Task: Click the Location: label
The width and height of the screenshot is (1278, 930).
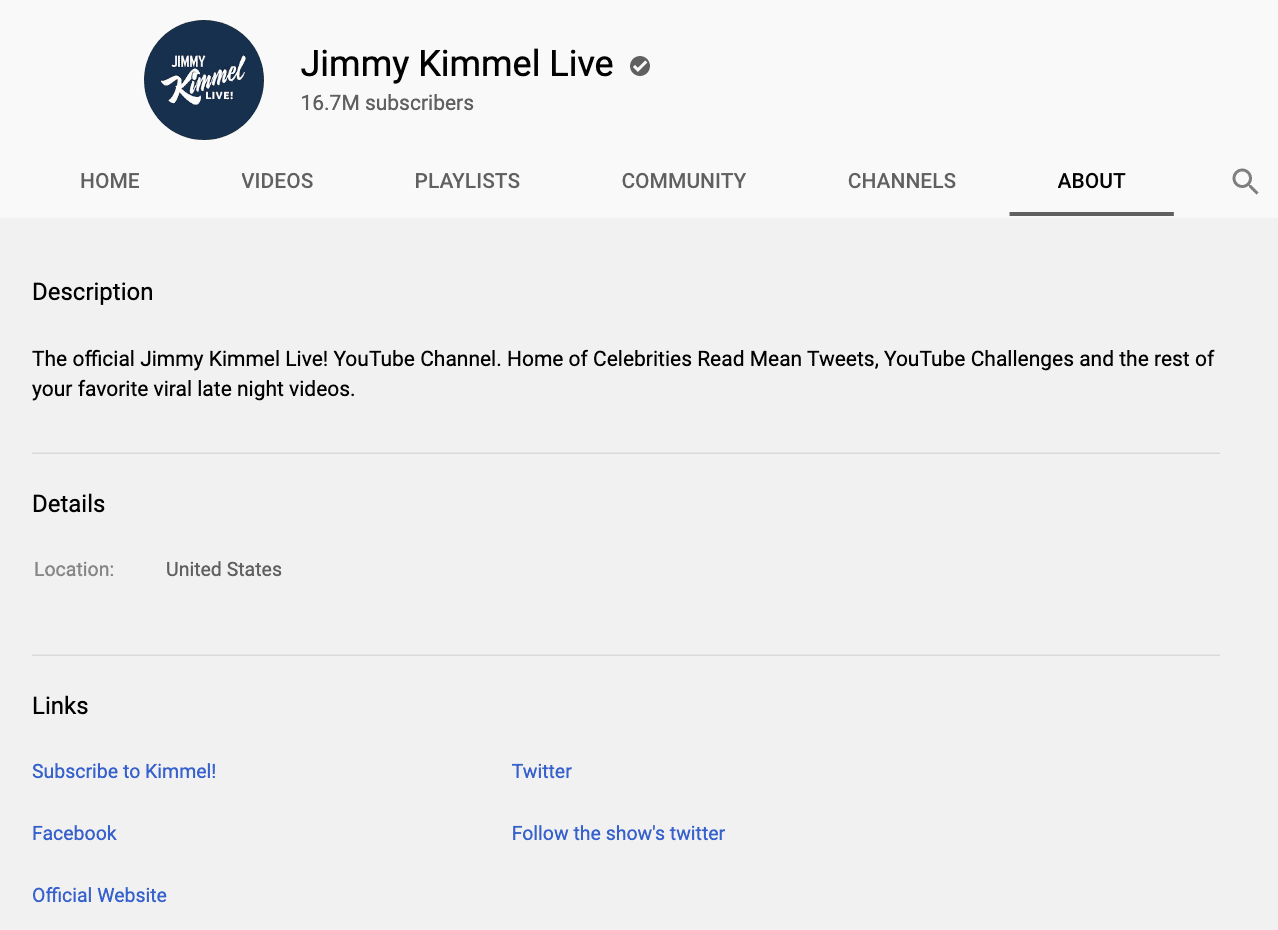Action: (x=74, y=569)
